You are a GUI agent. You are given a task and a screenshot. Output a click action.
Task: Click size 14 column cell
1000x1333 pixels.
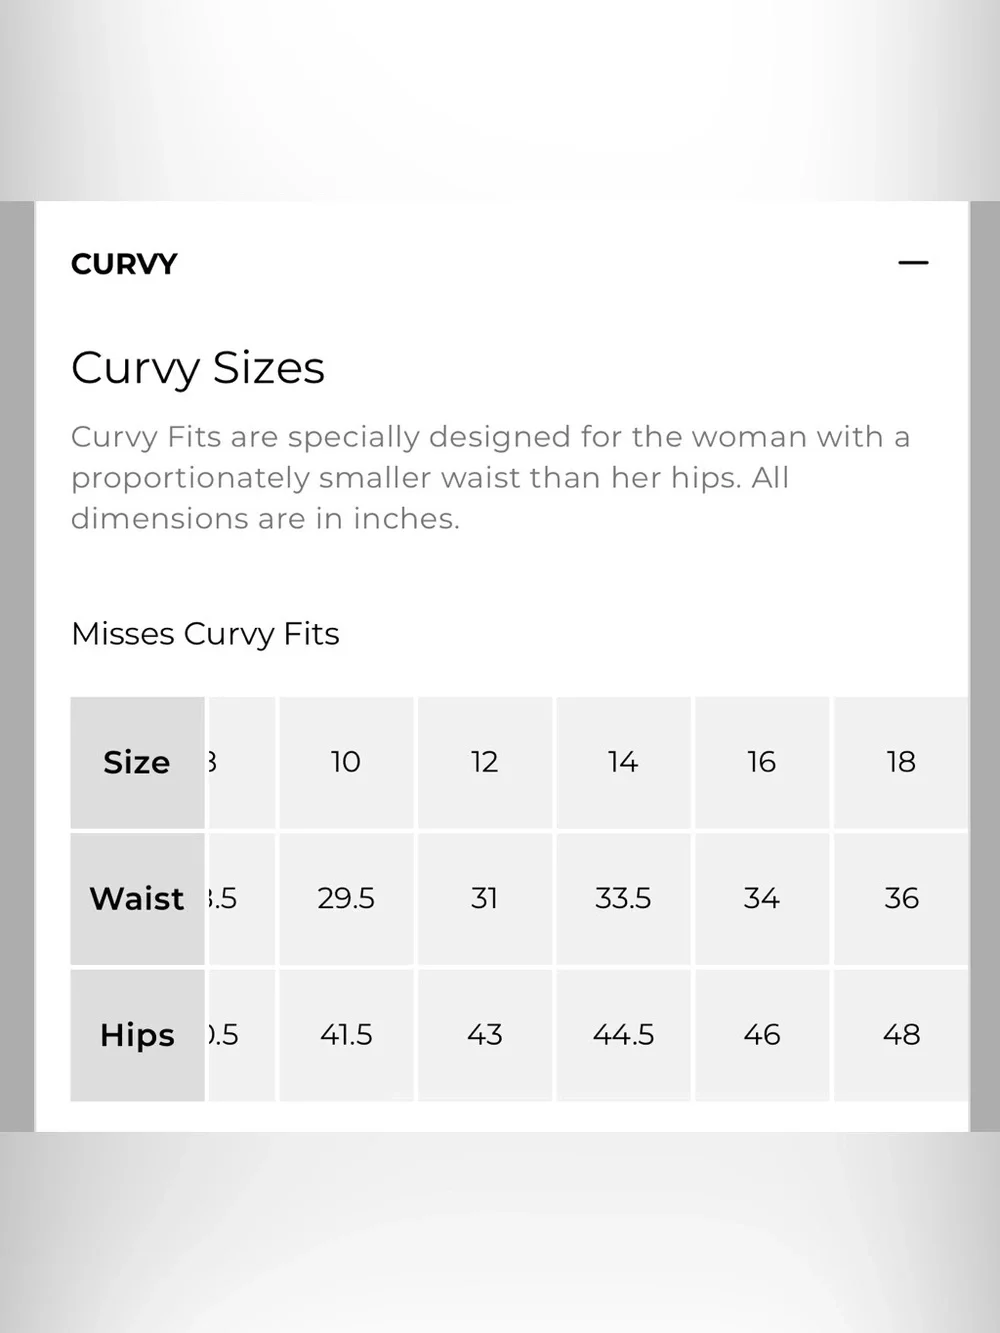coord(623,762)
